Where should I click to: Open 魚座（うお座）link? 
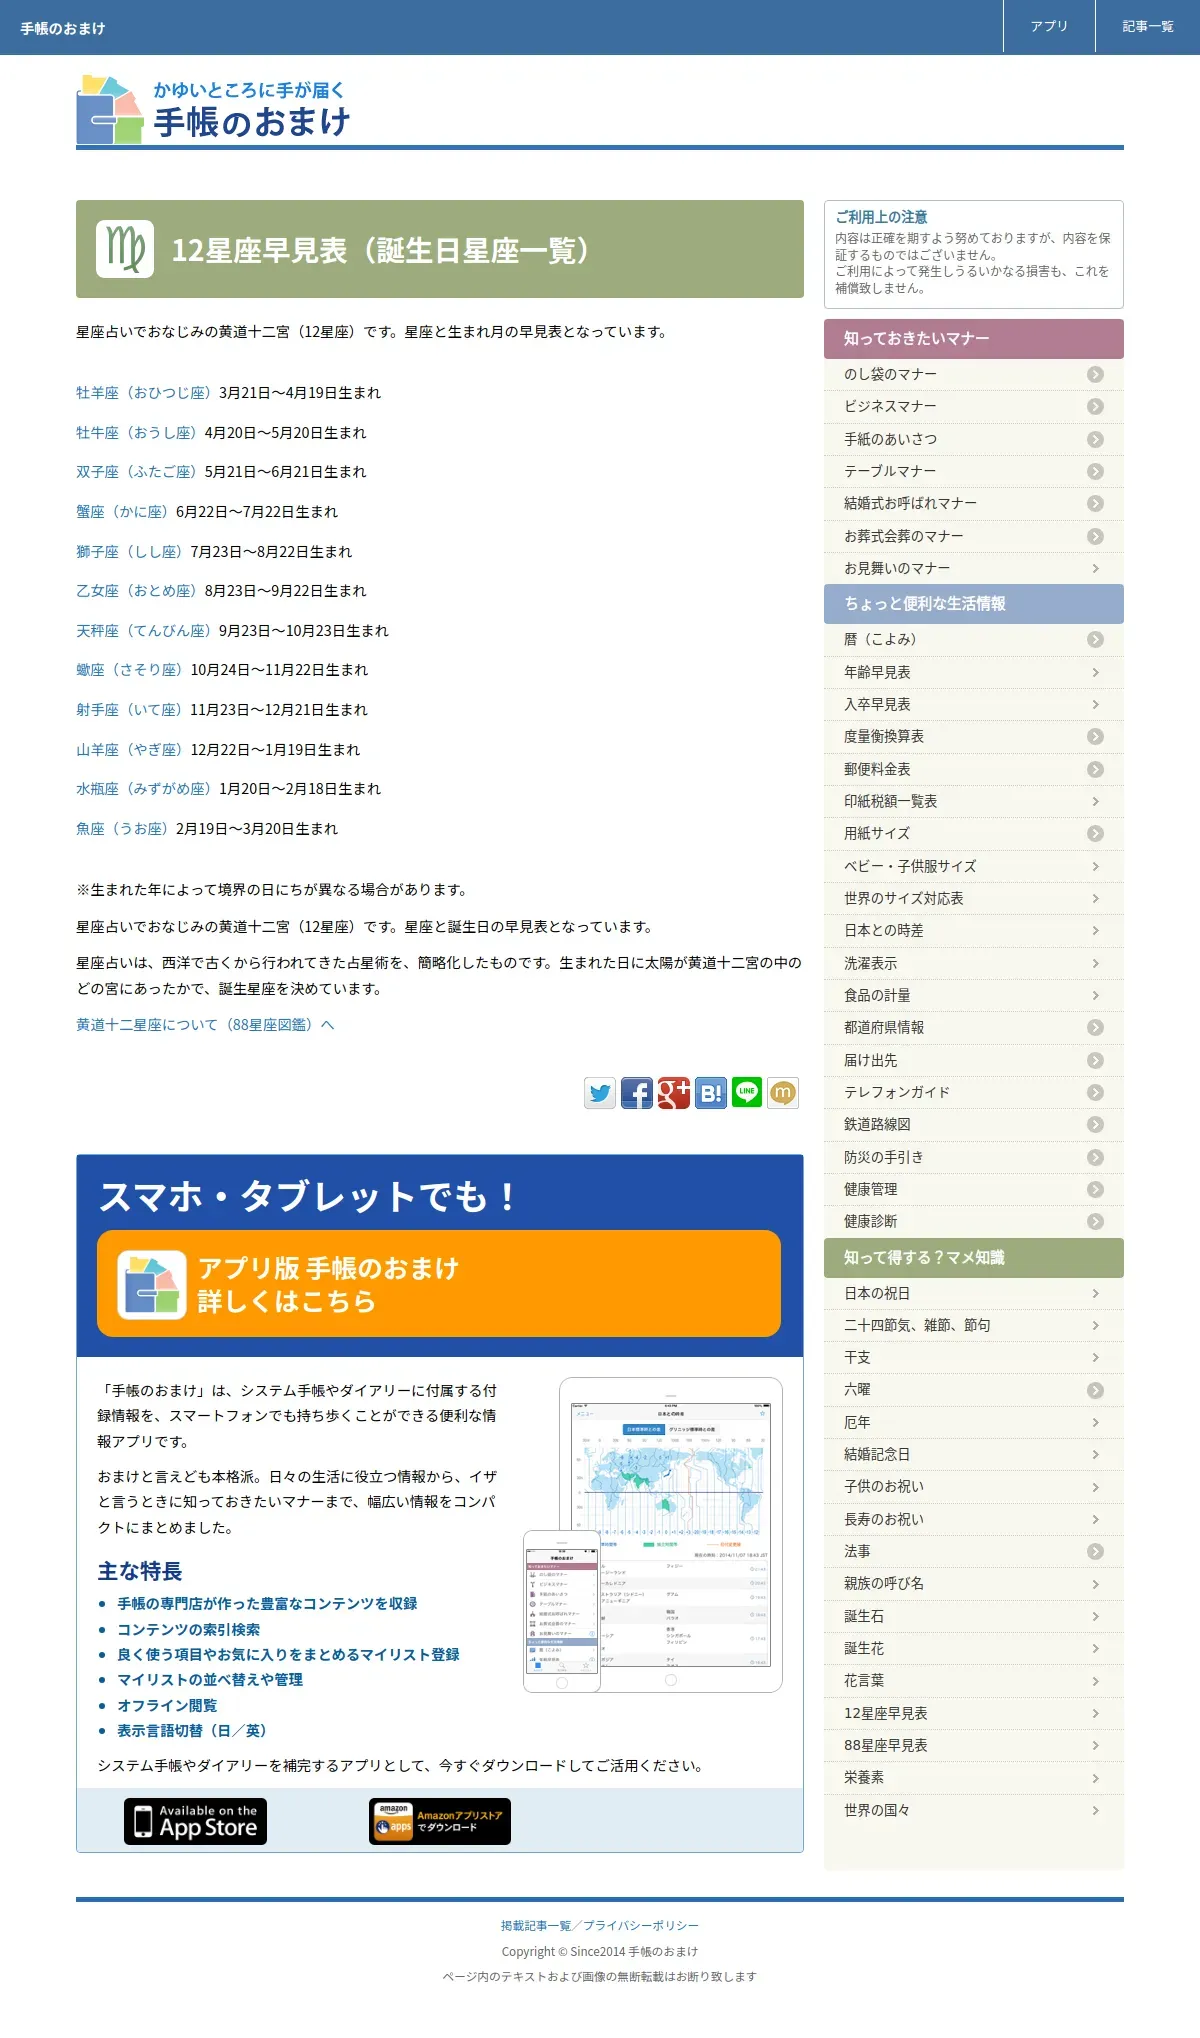[x=123, y=829]
